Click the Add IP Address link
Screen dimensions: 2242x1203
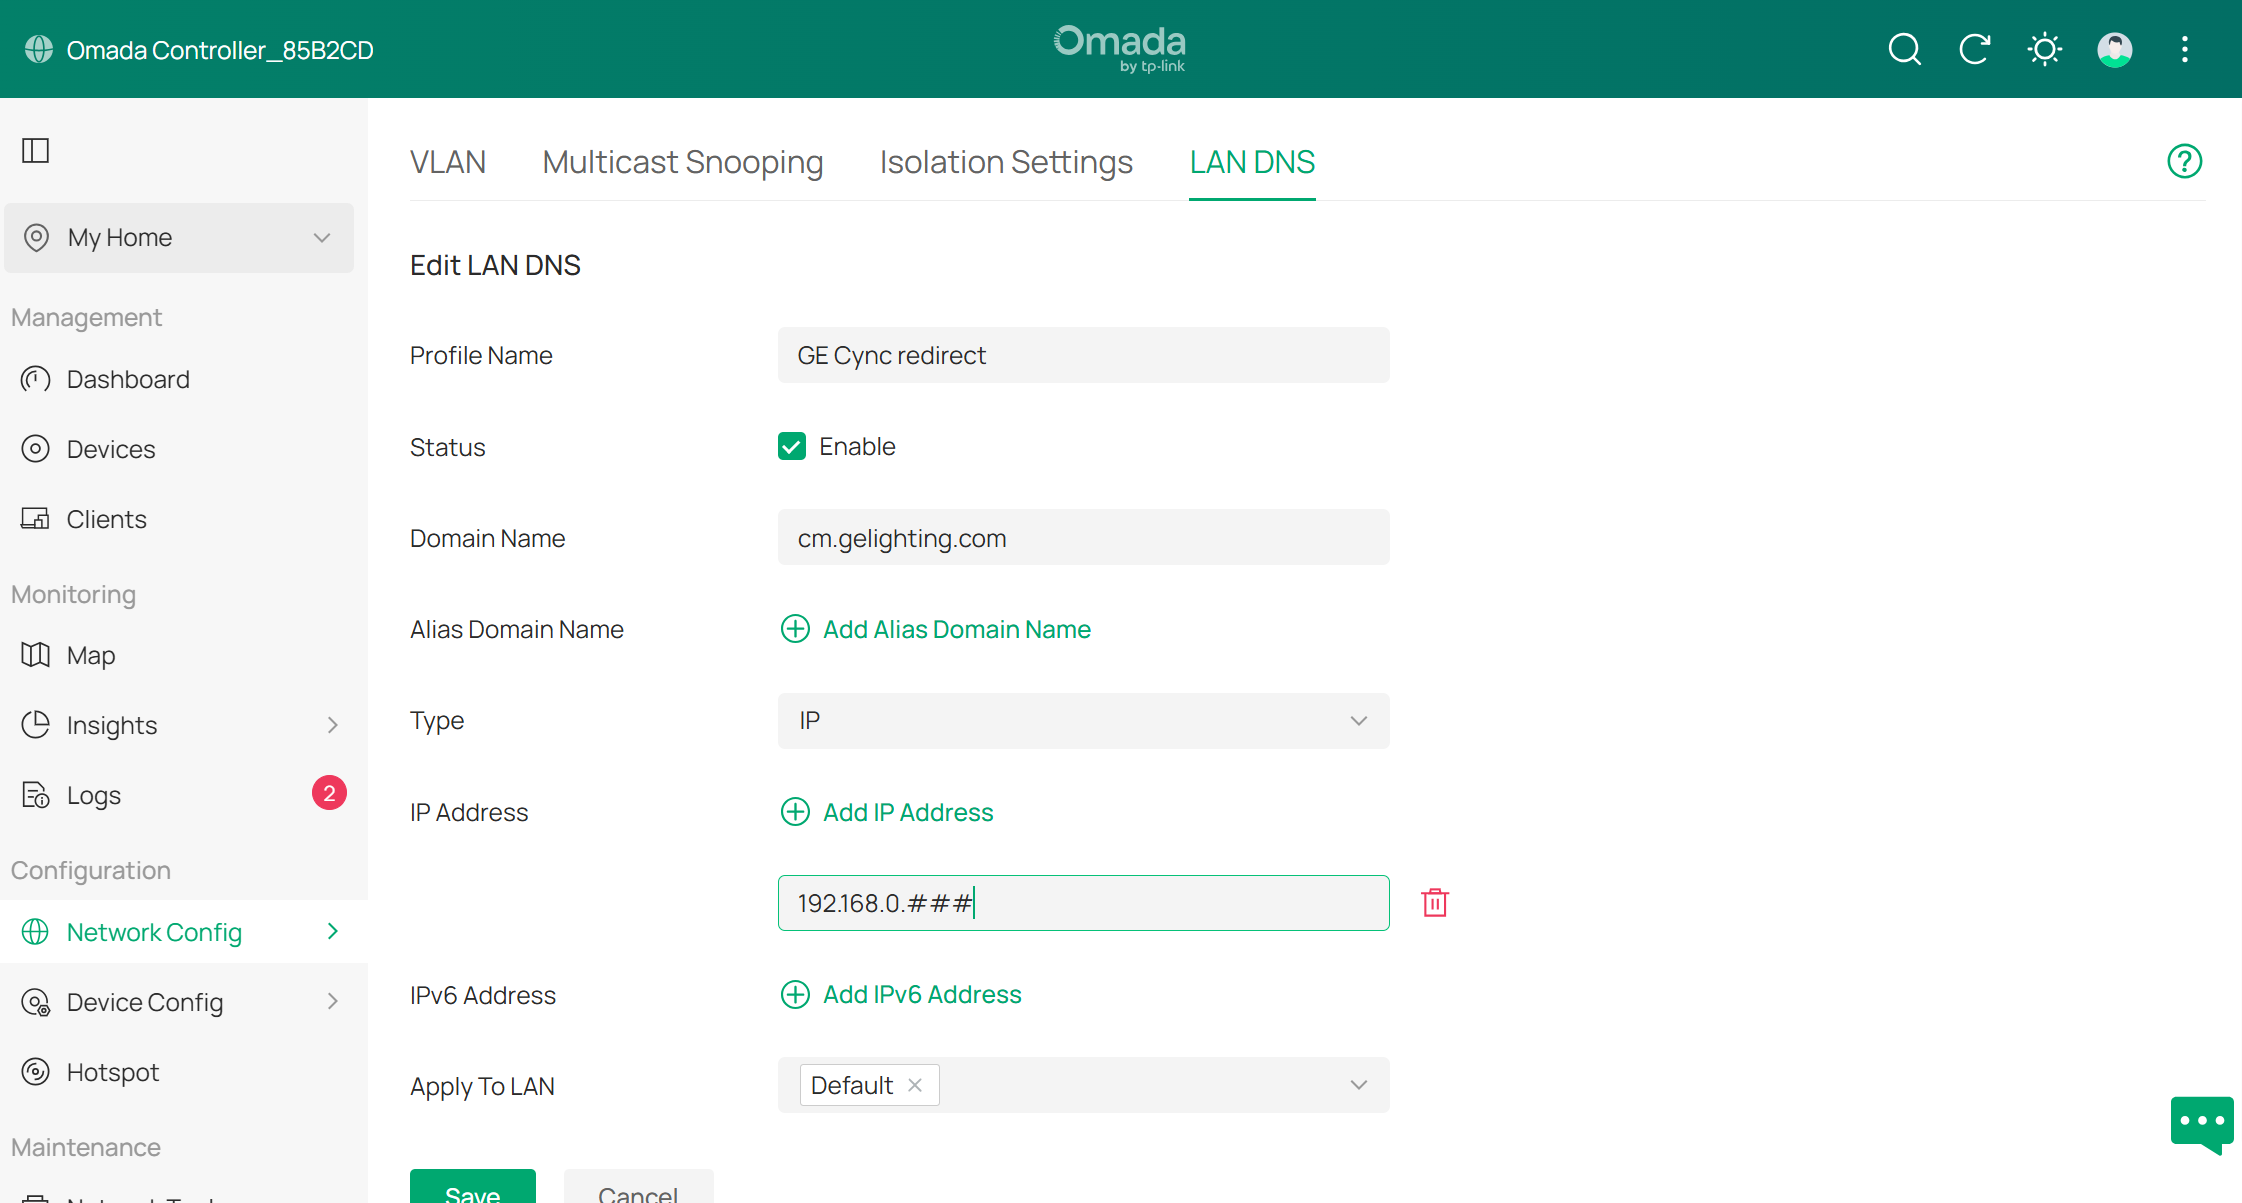click(908, 812)
